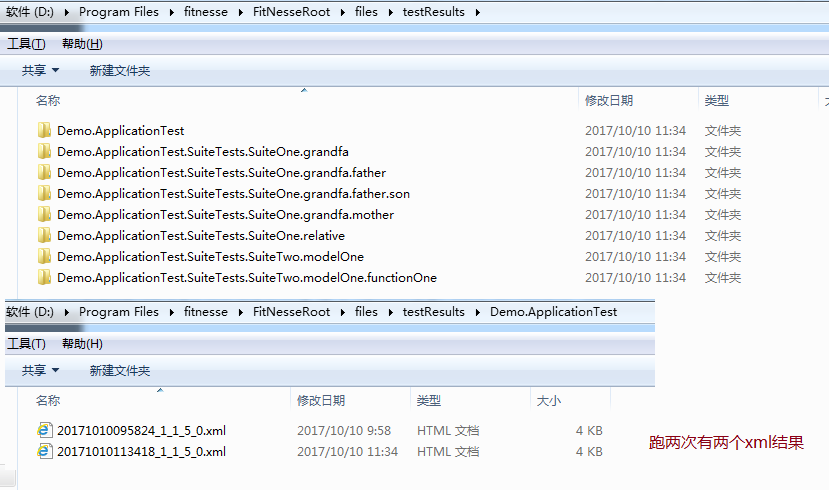Expand arrow after FitNesseRoot in top address bar
This screenshot has height=490, width=829.
pyautogui.click(x=343, y=12)
